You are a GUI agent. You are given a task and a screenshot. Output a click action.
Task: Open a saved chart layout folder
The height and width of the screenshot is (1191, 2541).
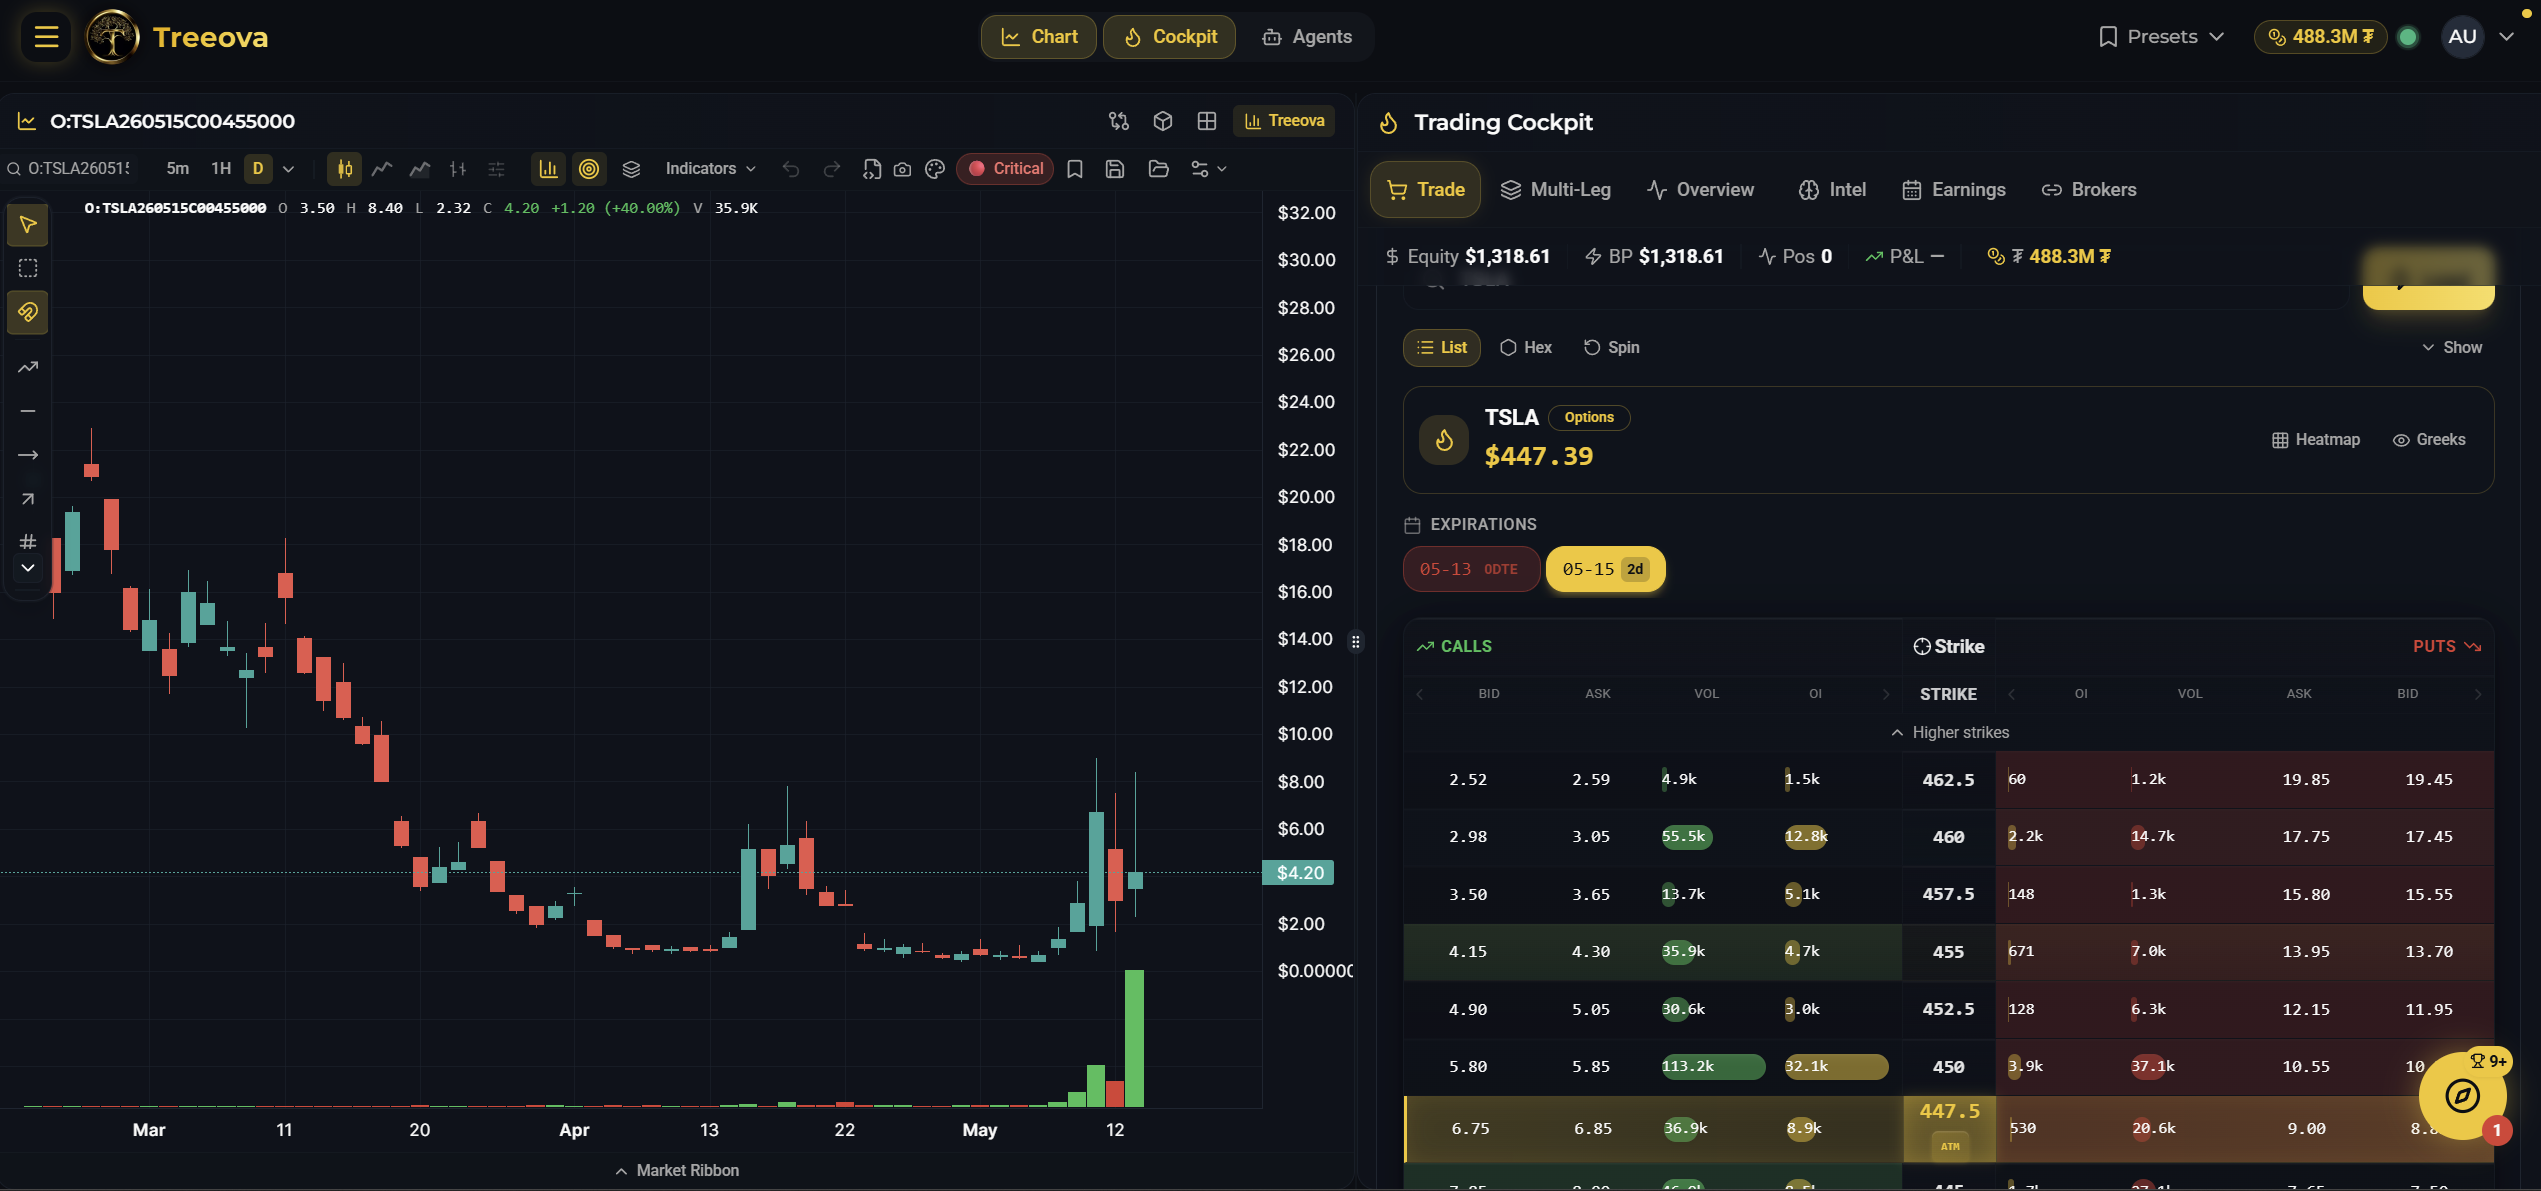(1158, 169)
